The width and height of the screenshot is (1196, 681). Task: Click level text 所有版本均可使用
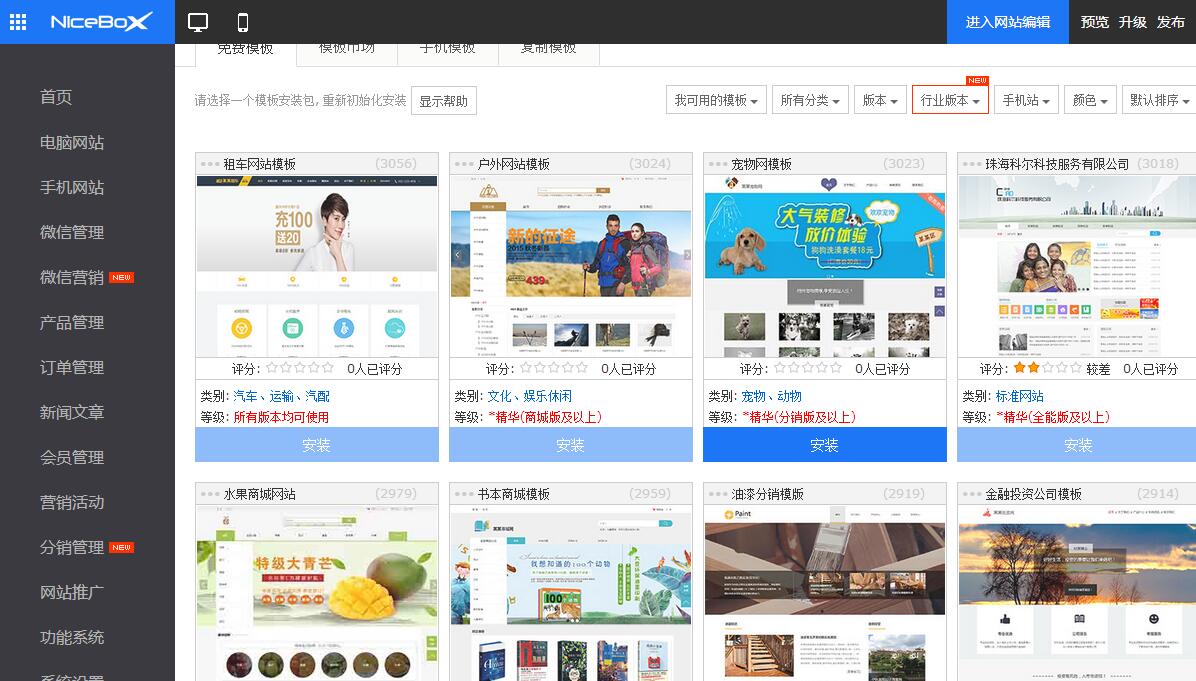[x=281, y=417]
